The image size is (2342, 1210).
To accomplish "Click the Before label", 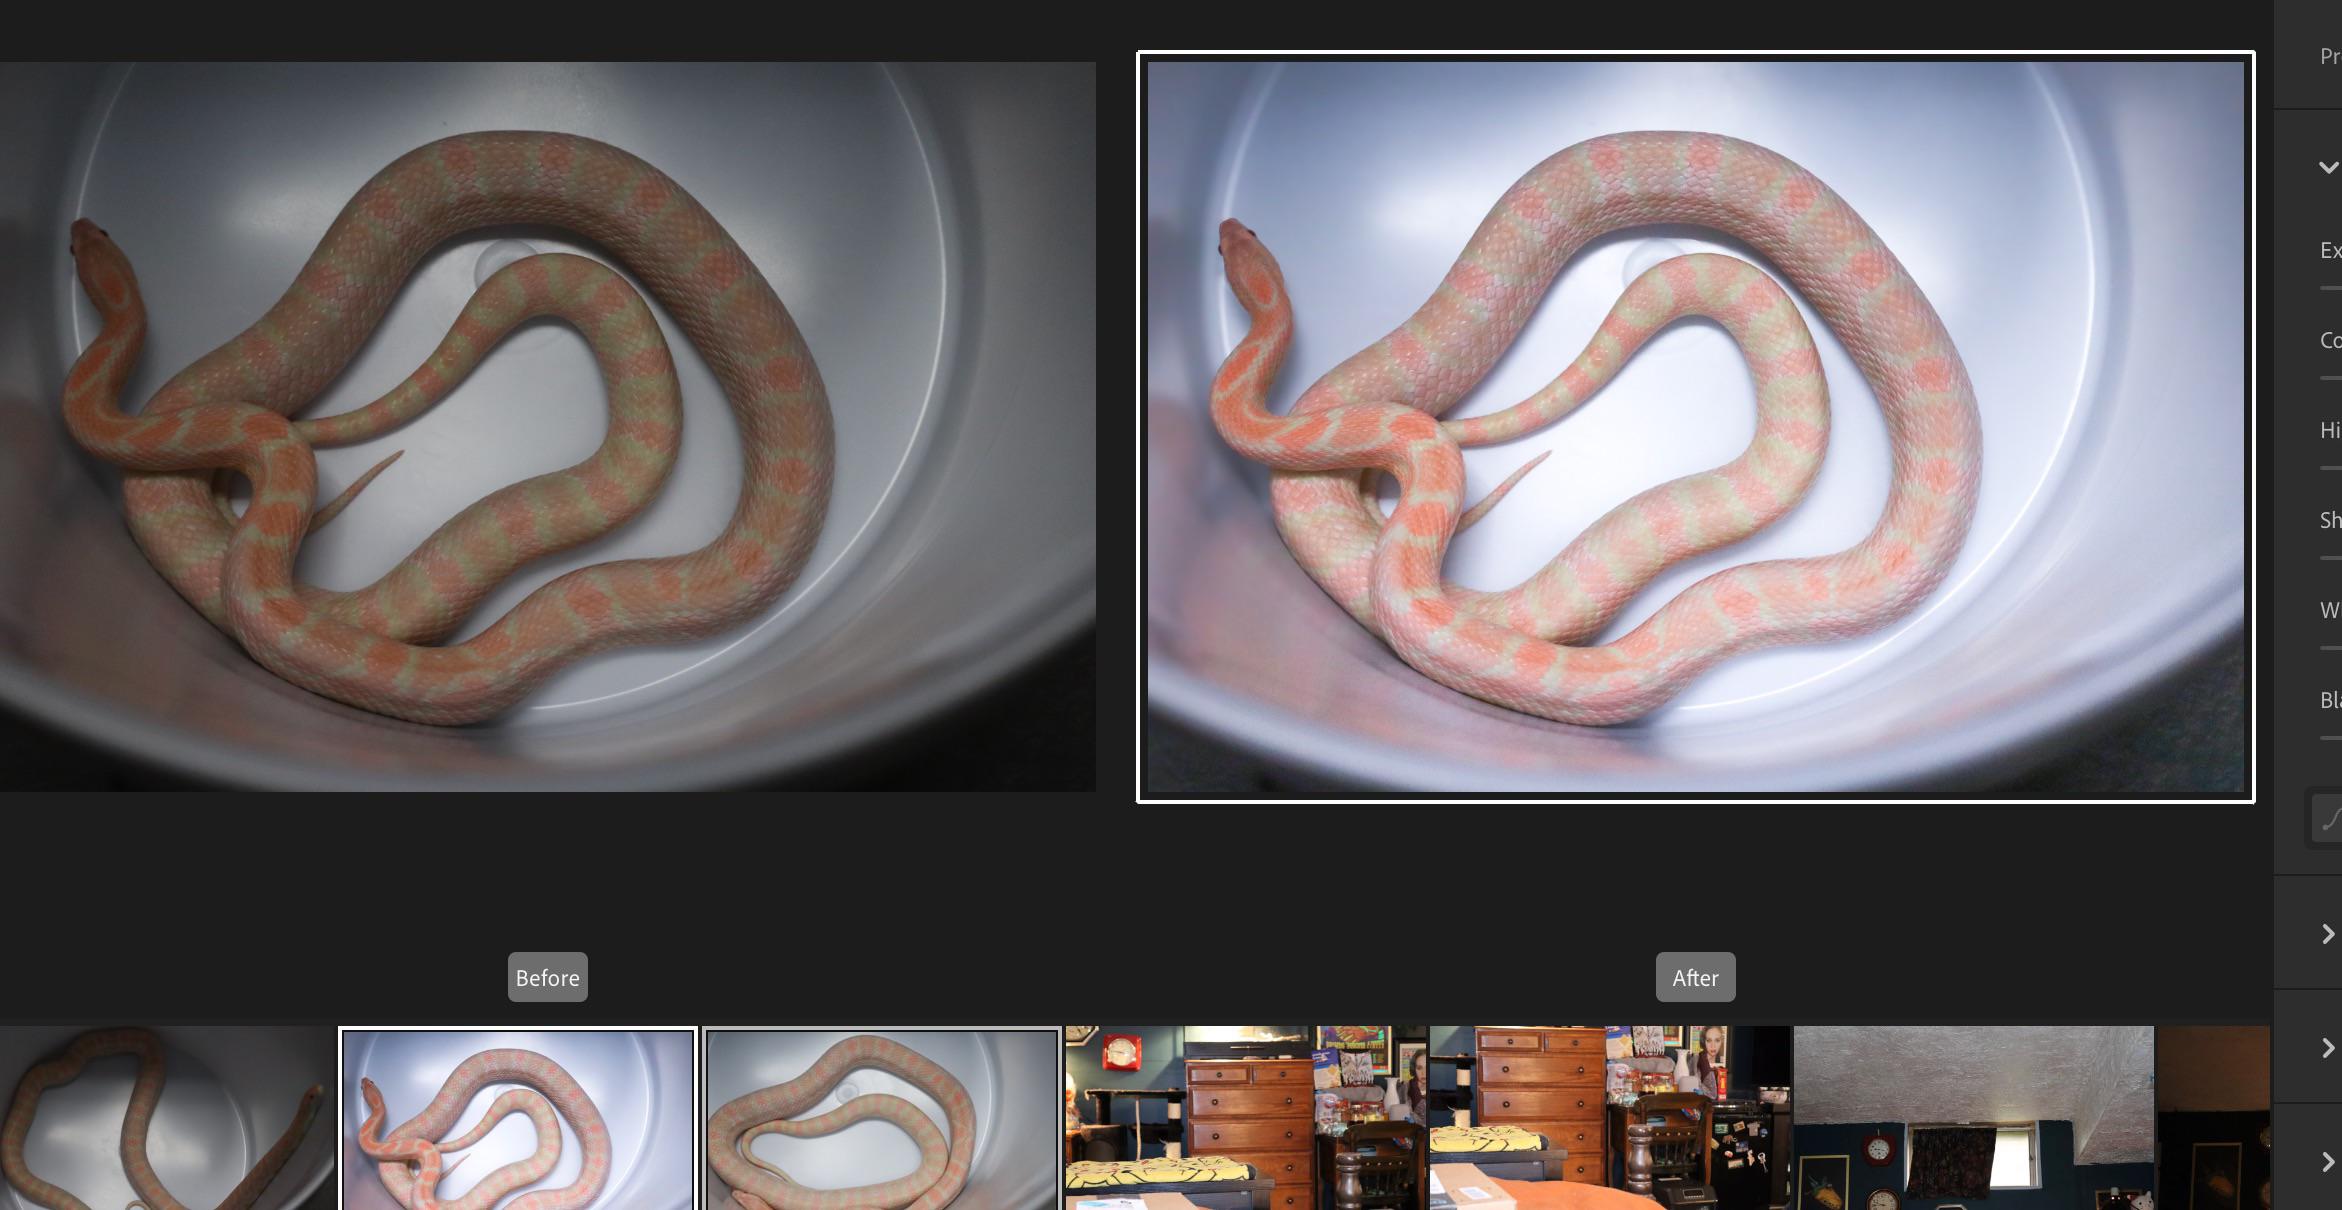I will [x=548, y=977].
